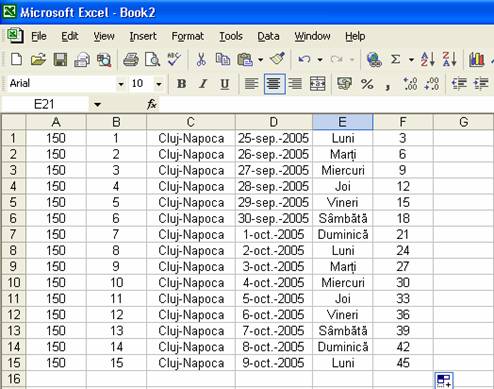Viewport: 494px width, 389px height.
Task: Sort ascending A to Z
Action: pyautogui.click(x=428, y=60)
